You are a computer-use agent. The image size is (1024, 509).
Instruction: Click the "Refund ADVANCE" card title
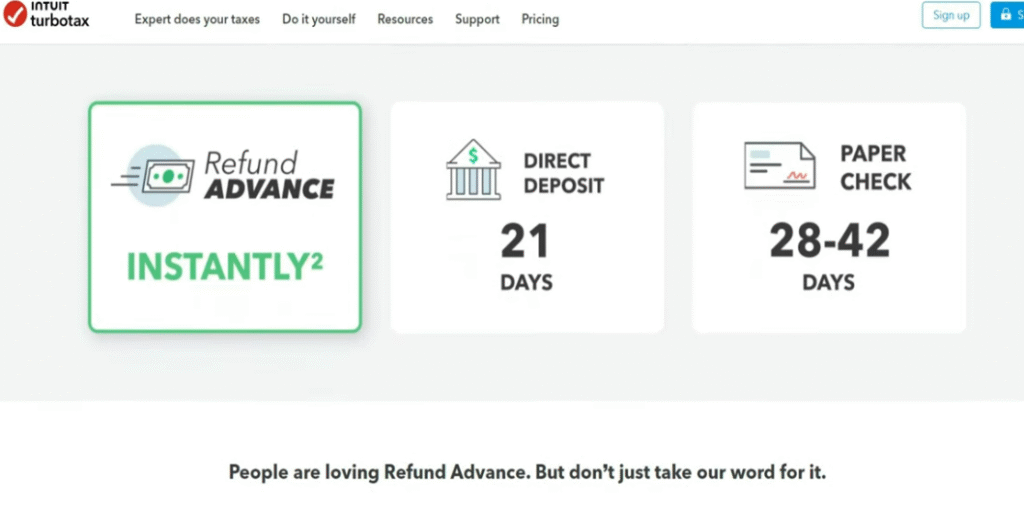click(x=268, y=175)
